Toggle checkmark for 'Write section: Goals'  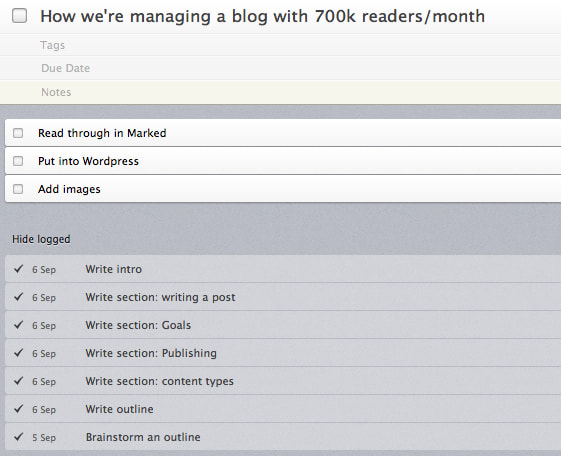(19, 325)
